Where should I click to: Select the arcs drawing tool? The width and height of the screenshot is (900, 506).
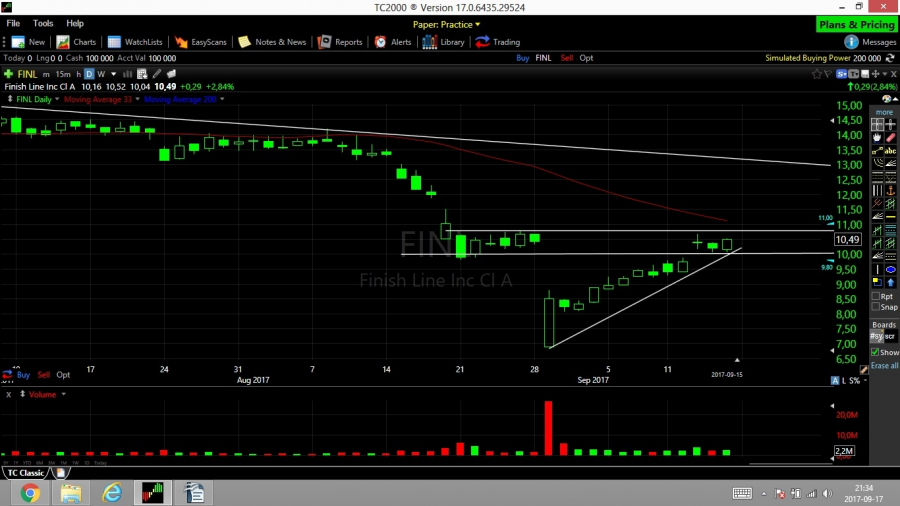[877, 164]
